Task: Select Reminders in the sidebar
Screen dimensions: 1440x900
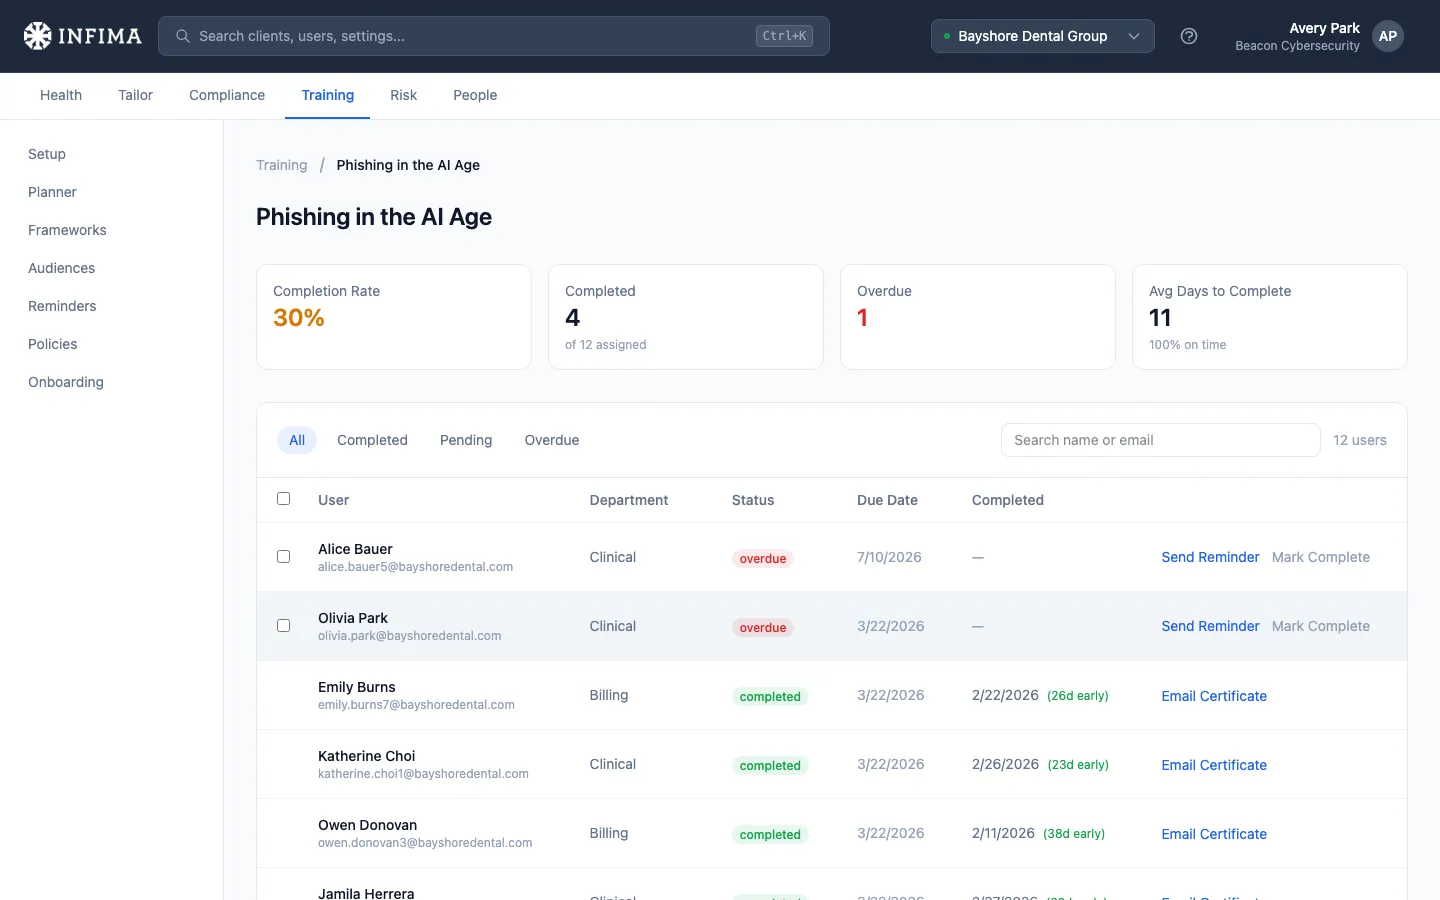Action: click(62, 306)
